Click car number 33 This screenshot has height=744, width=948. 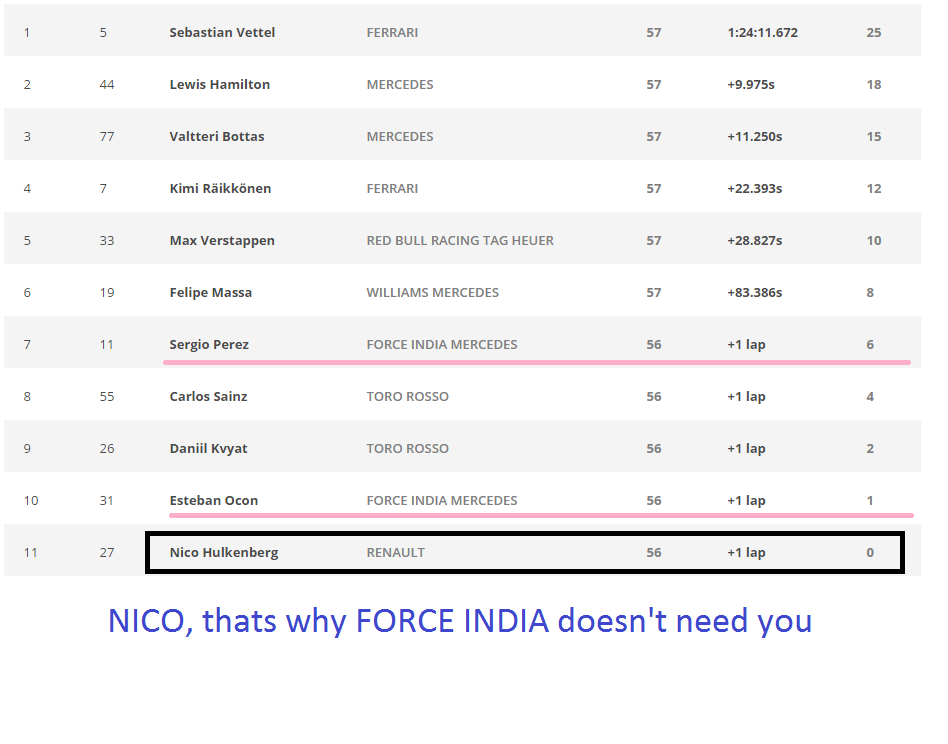107,241
